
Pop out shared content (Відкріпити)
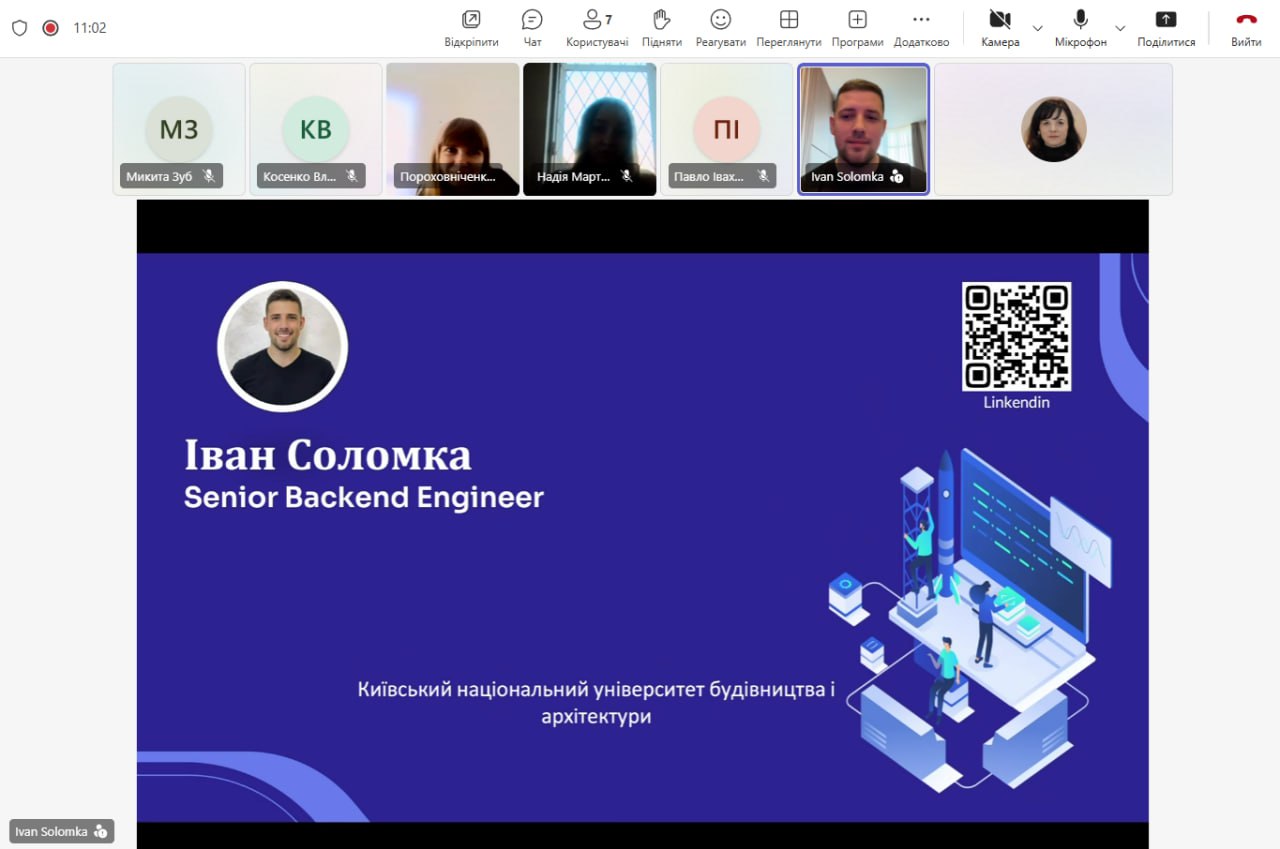click(x=471, y=28)
